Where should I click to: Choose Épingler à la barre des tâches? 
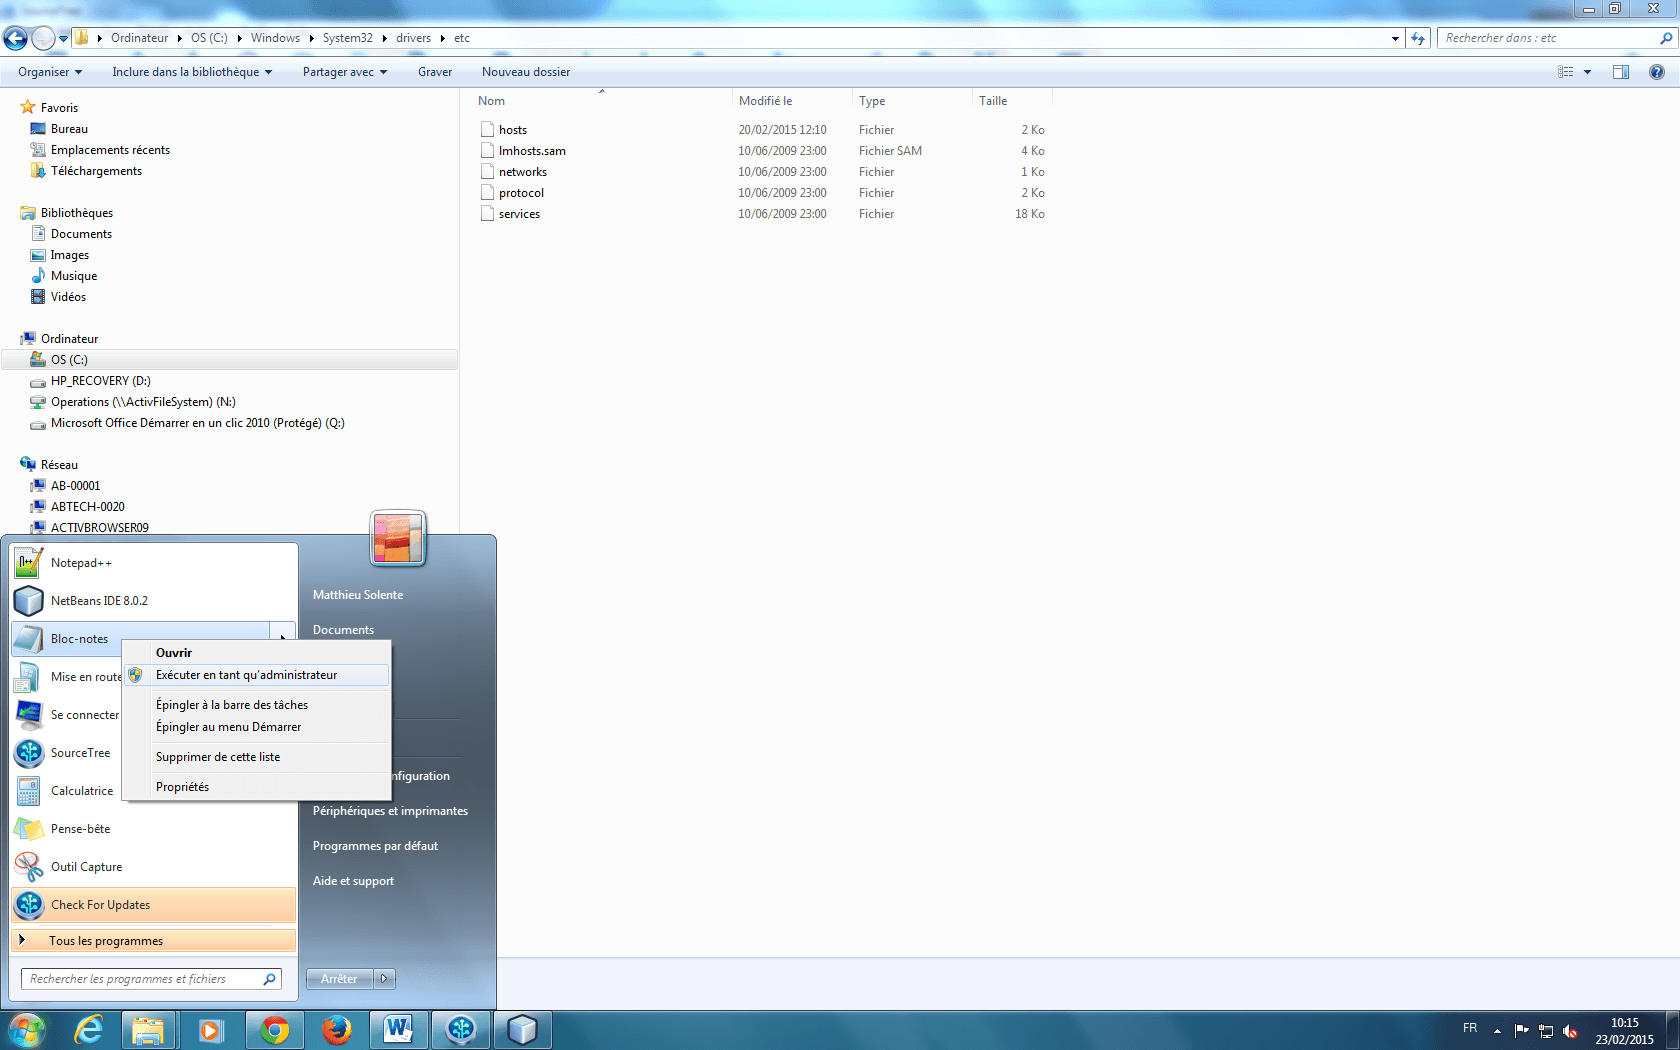pyautogui.click(x=231, y=705)
